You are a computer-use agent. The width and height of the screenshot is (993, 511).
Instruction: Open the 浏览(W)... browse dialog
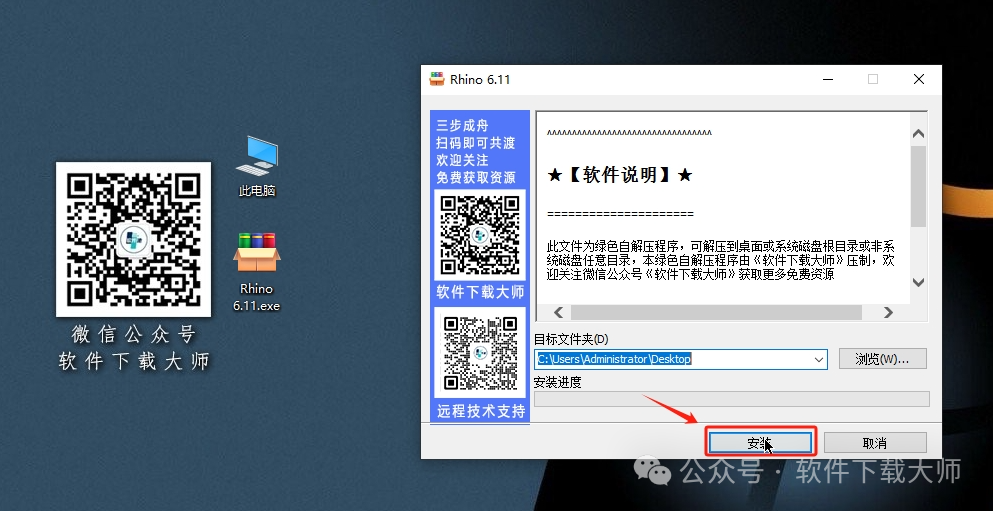point(882,359)
